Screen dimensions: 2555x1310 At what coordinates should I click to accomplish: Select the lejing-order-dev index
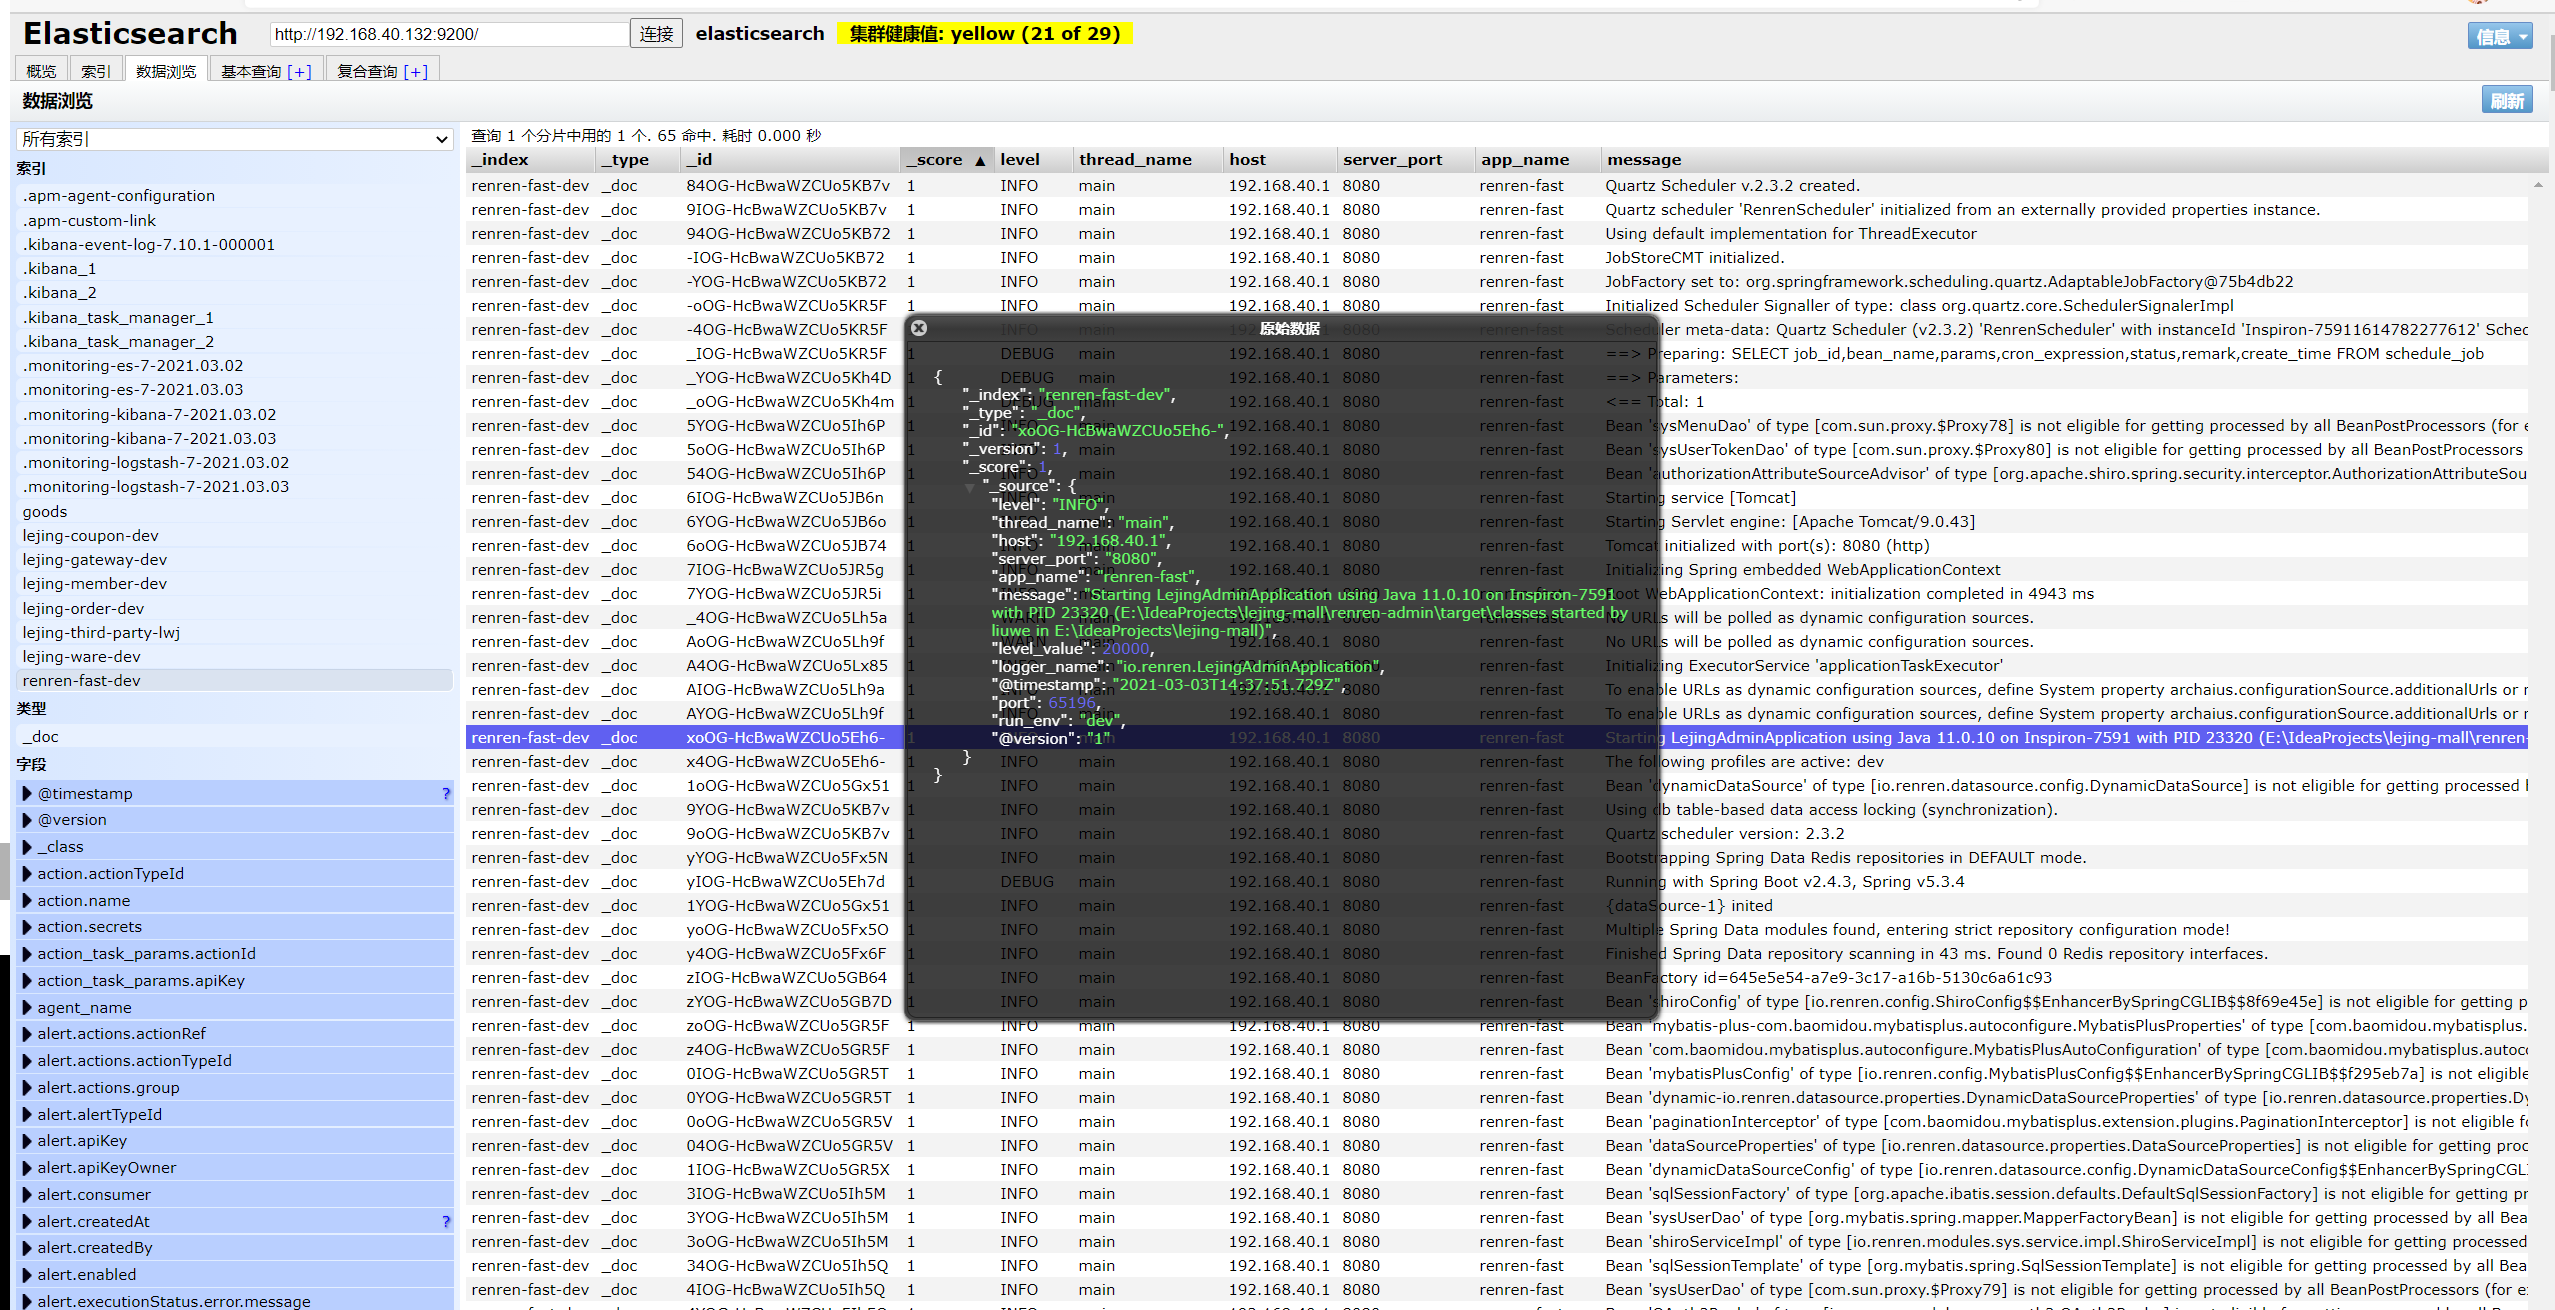[x=235, y=608]
